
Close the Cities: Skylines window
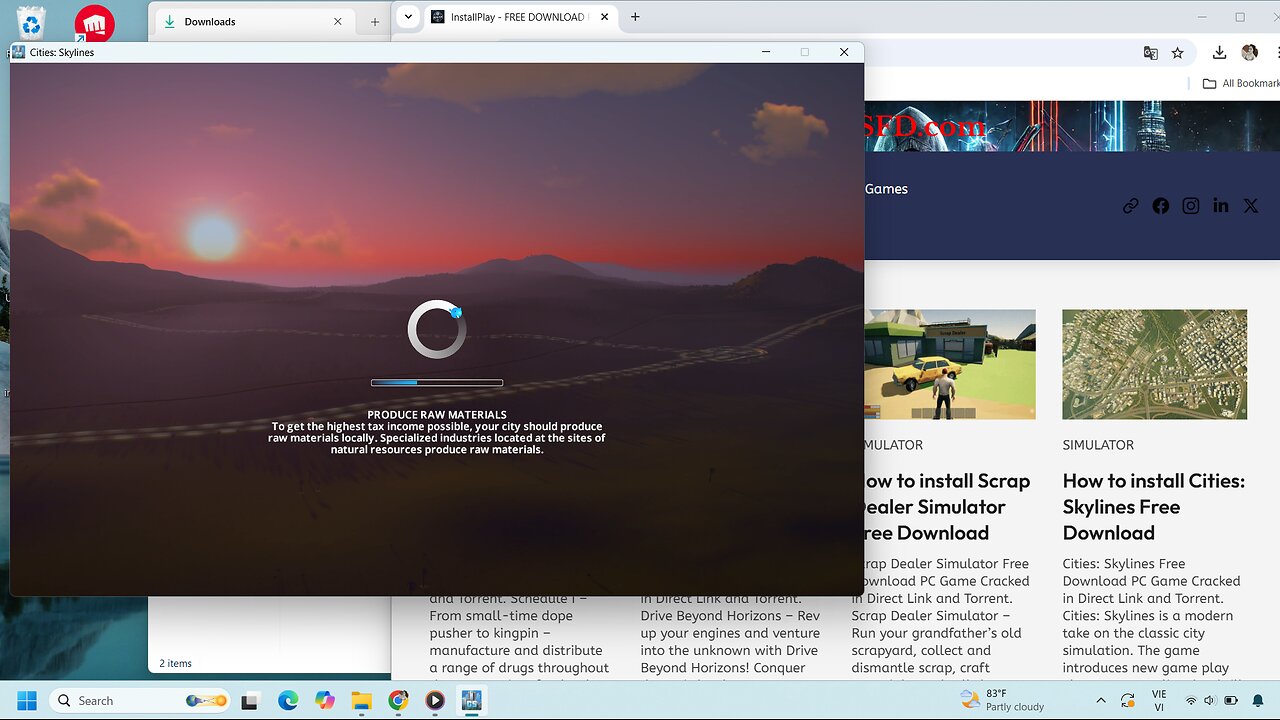point(844,52)
